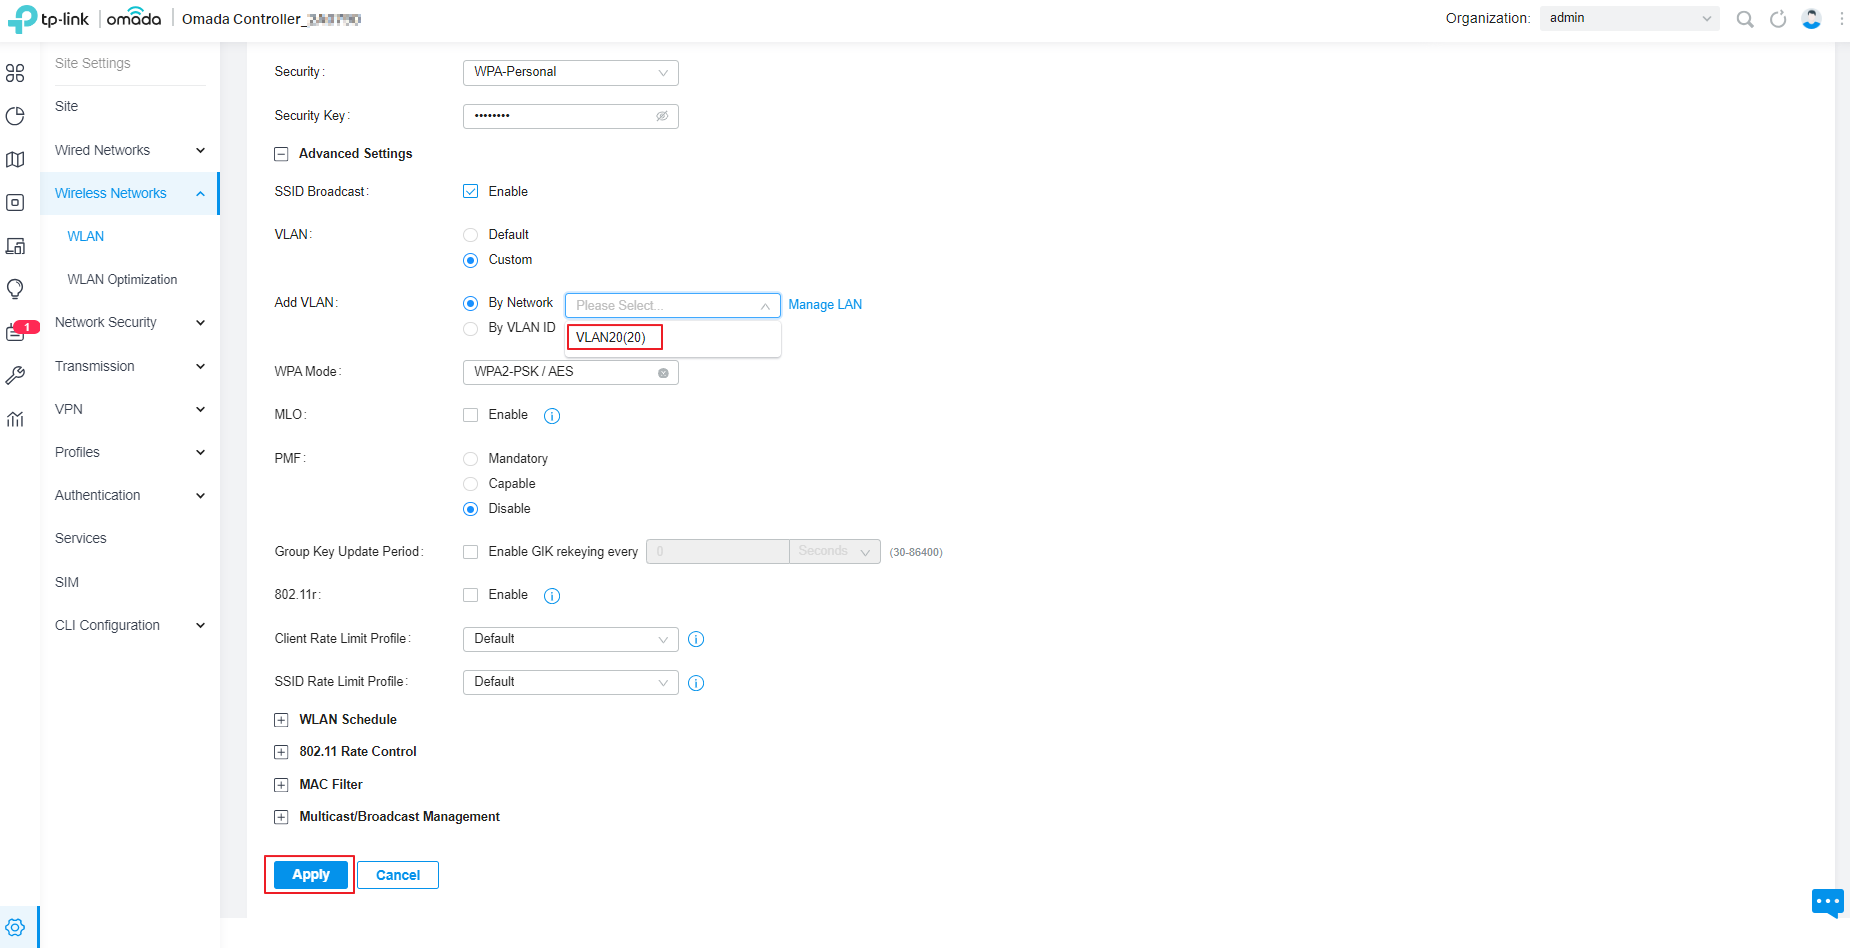This screenshot has height=948, width=1850.
Task: Open the Seconds unit dropdown
Action: tap(835, 552)
